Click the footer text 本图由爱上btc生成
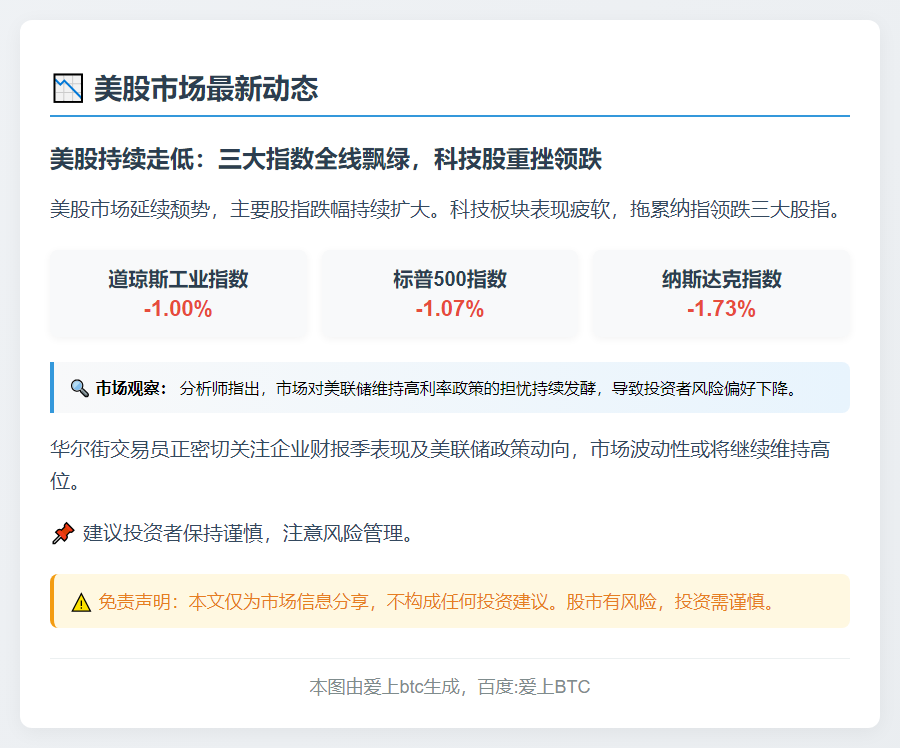 (388, 687)
